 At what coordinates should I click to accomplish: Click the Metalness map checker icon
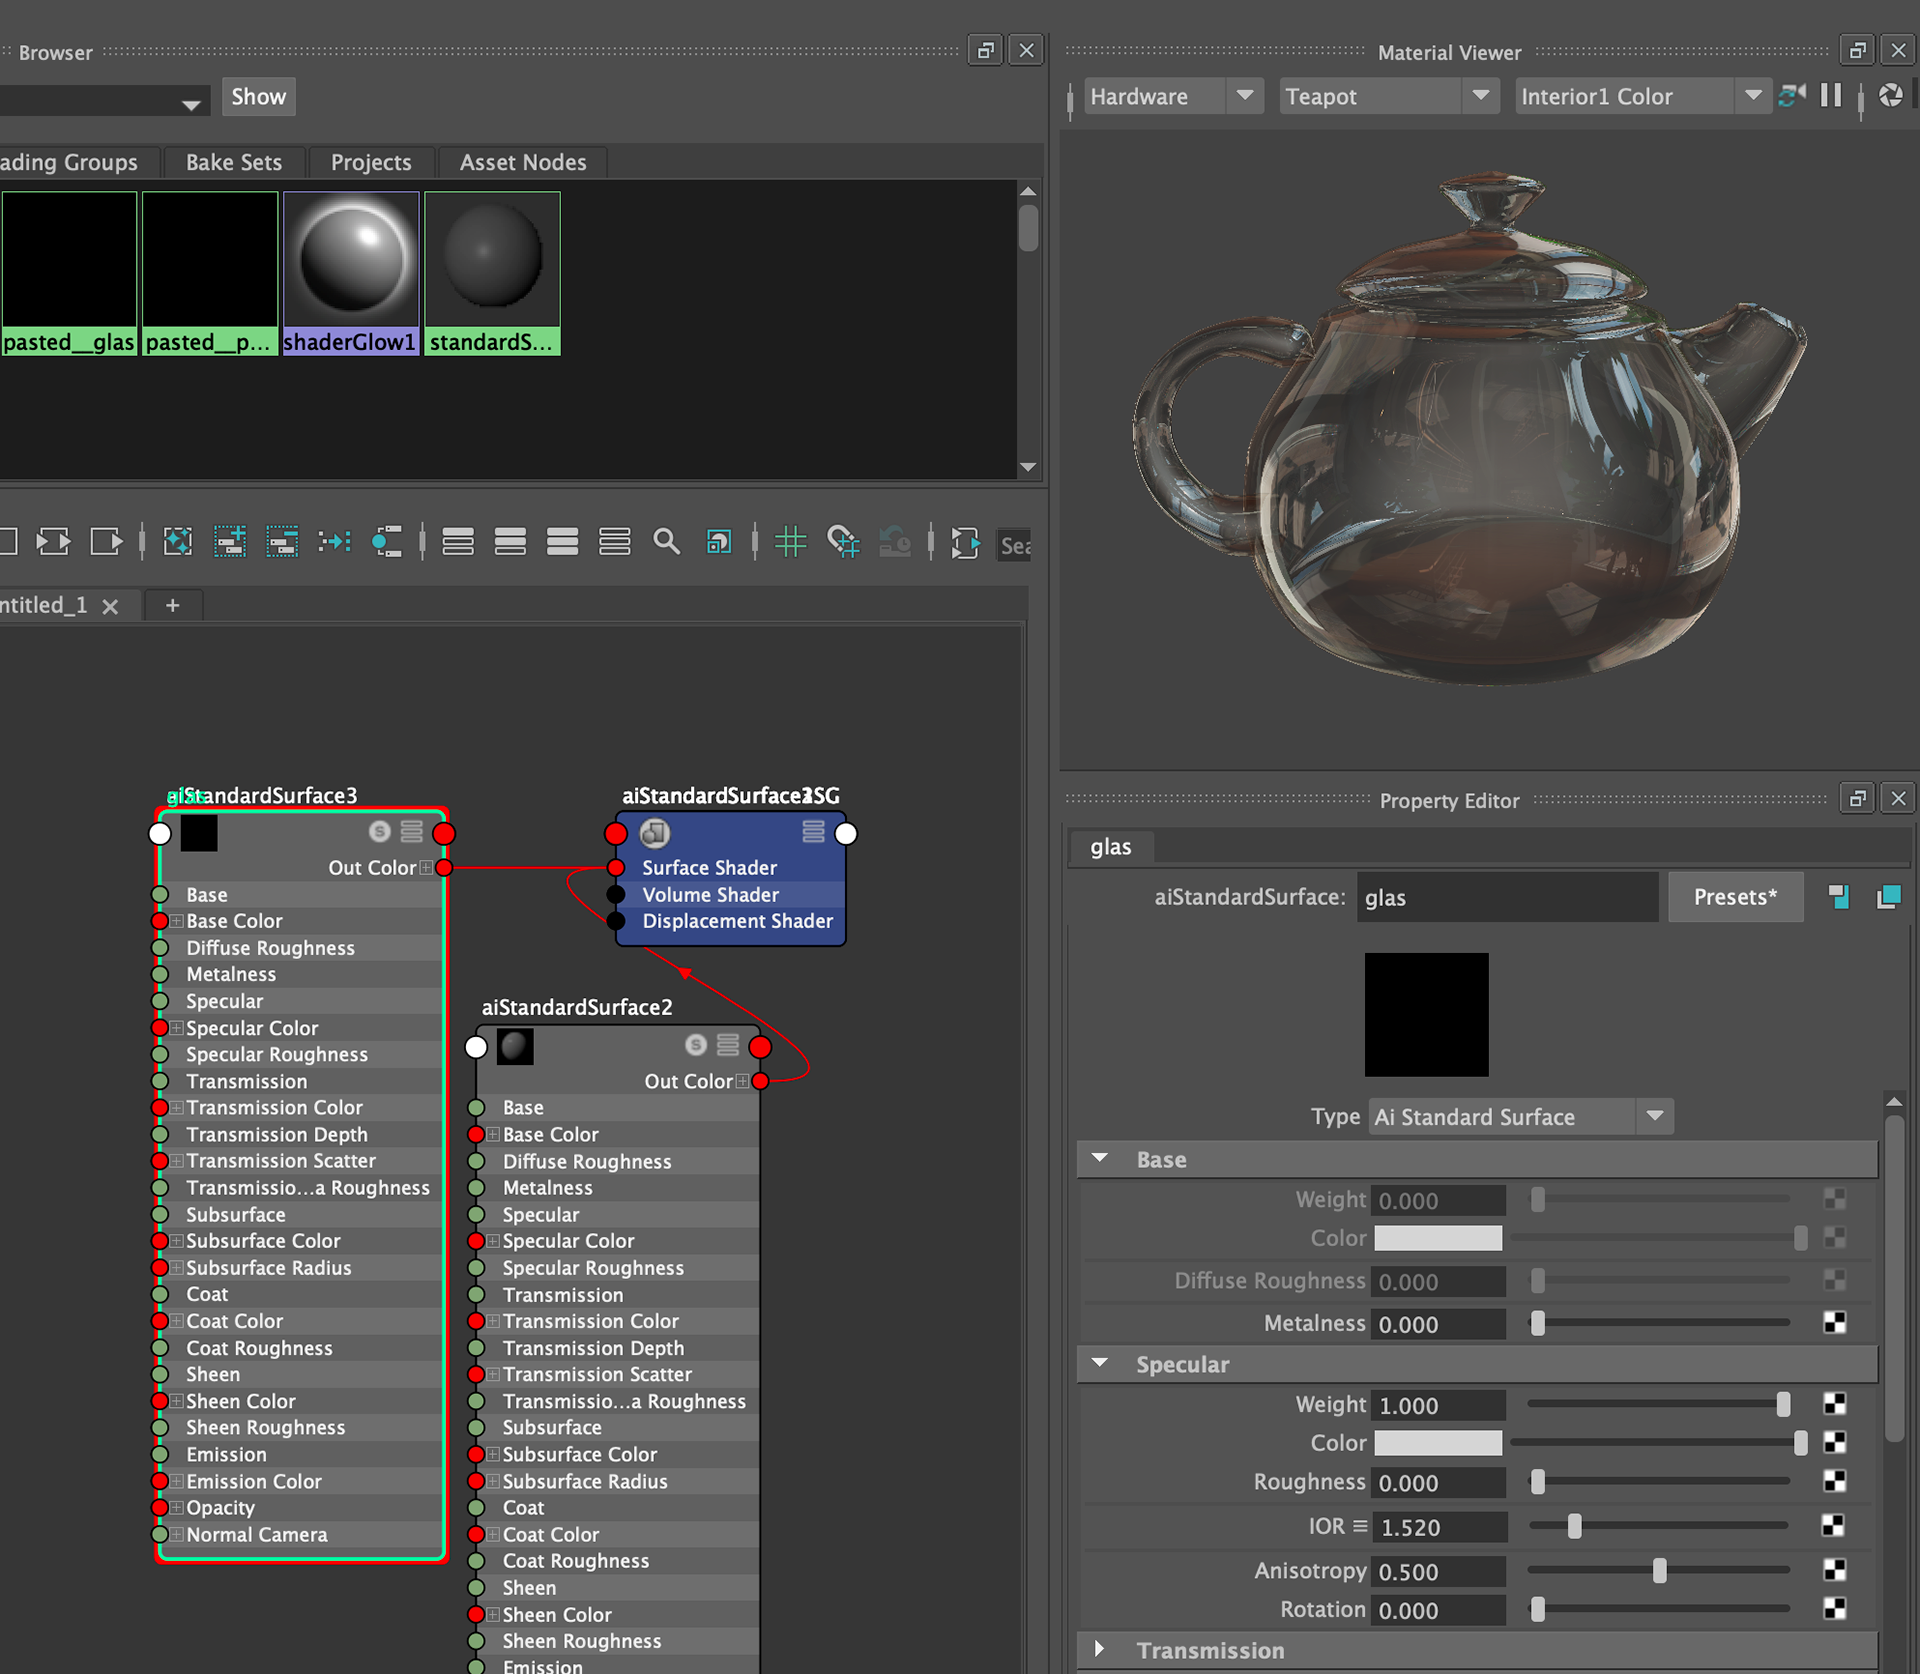pyautogui.click(x=1834, y=1323)
